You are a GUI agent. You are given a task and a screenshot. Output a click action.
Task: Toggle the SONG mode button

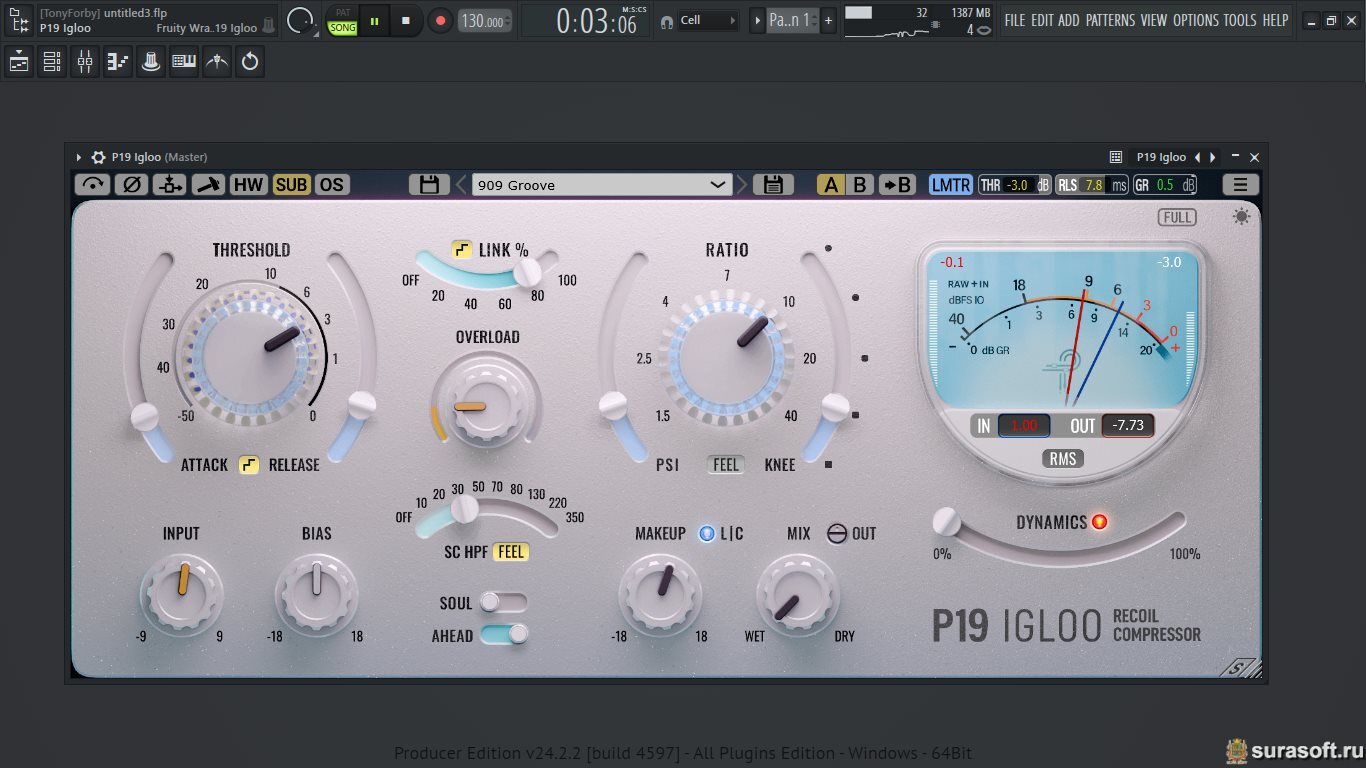pyautogui.click(x=343, y=27)
